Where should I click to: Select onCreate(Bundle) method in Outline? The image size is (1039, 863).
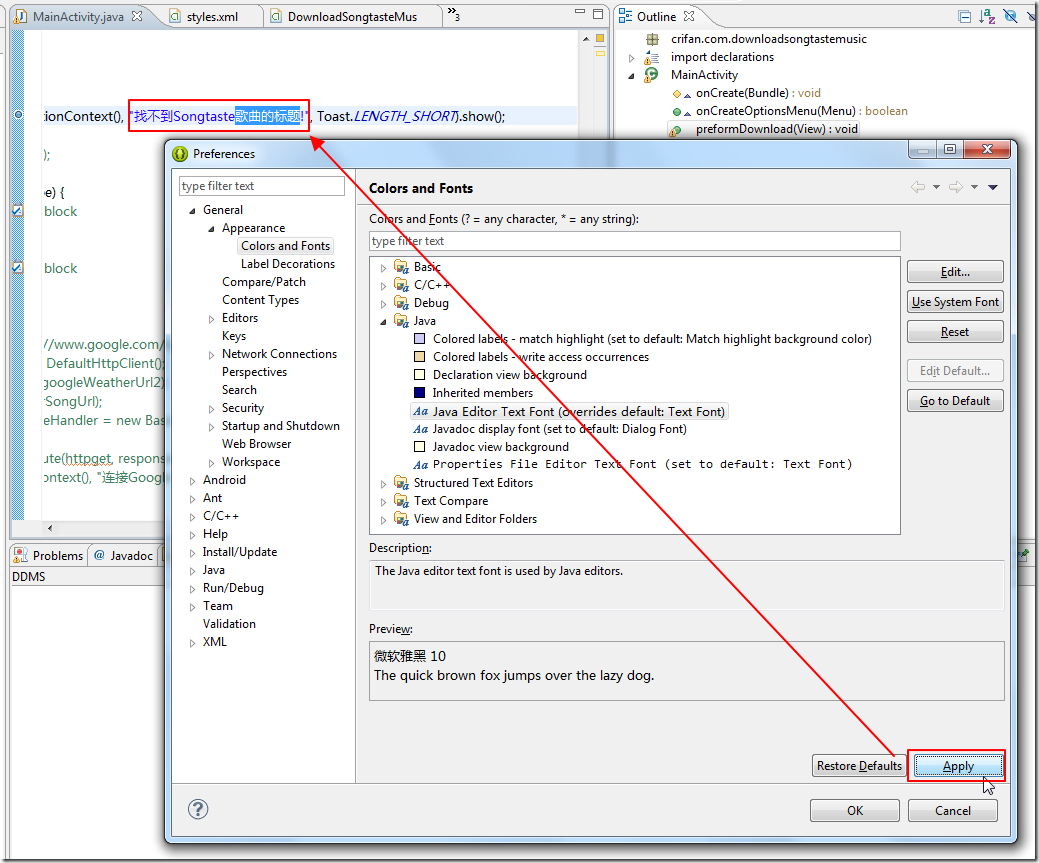click(x=757, y=93)
